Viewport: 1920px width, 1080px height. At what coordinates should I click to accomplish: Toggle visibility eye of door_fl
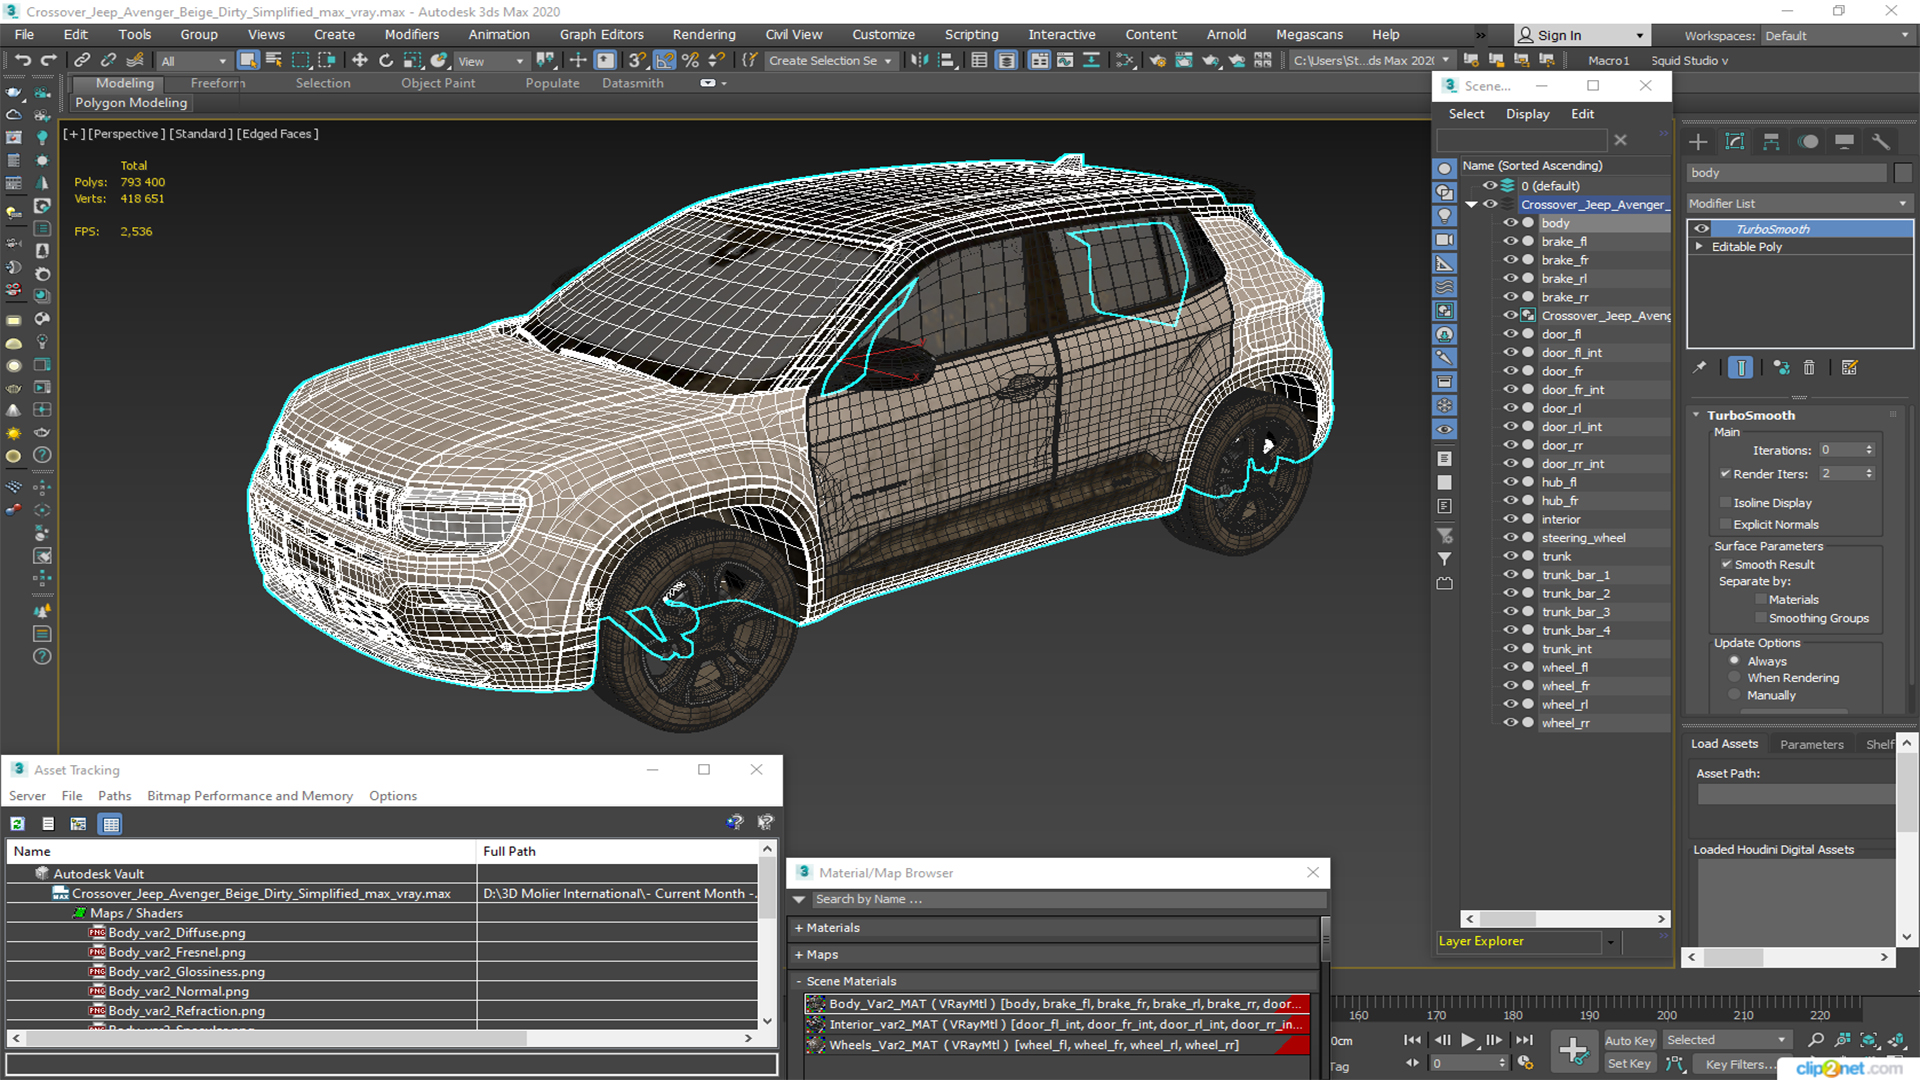click(x=1510, y=334)
